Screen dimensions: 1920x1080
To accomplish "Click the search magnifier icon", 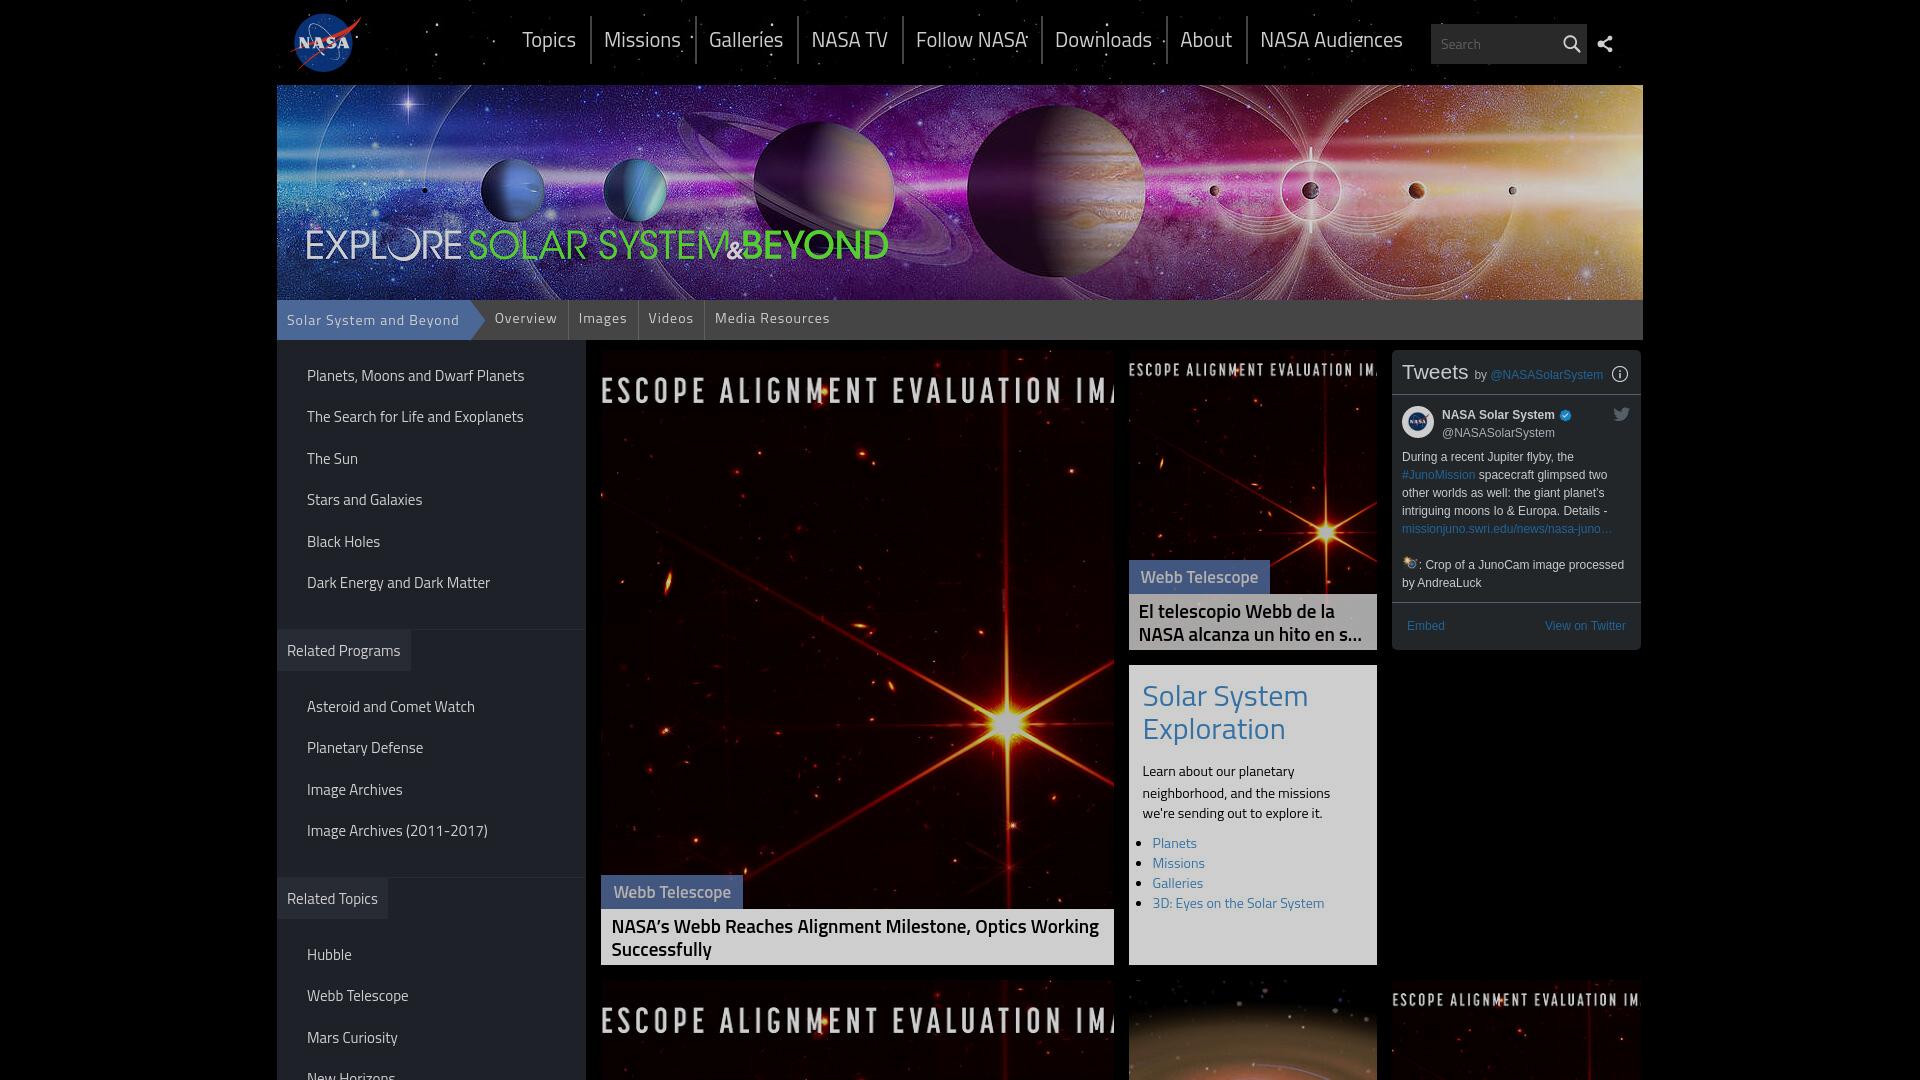I will [1571, 44].
